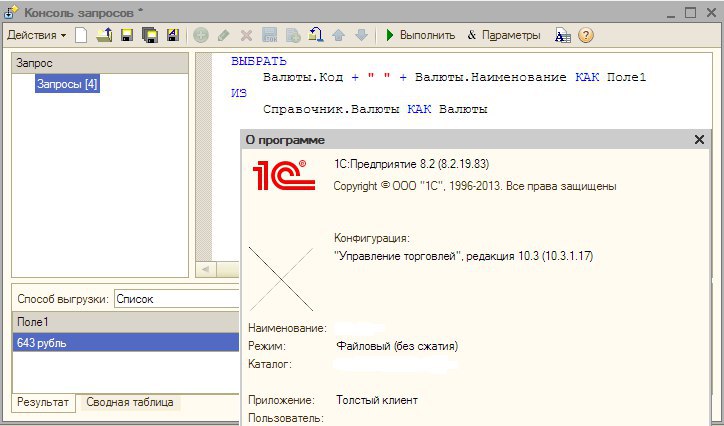Click the Поле1 result column header
Screen dimensions: 724x426
point(126,322)
